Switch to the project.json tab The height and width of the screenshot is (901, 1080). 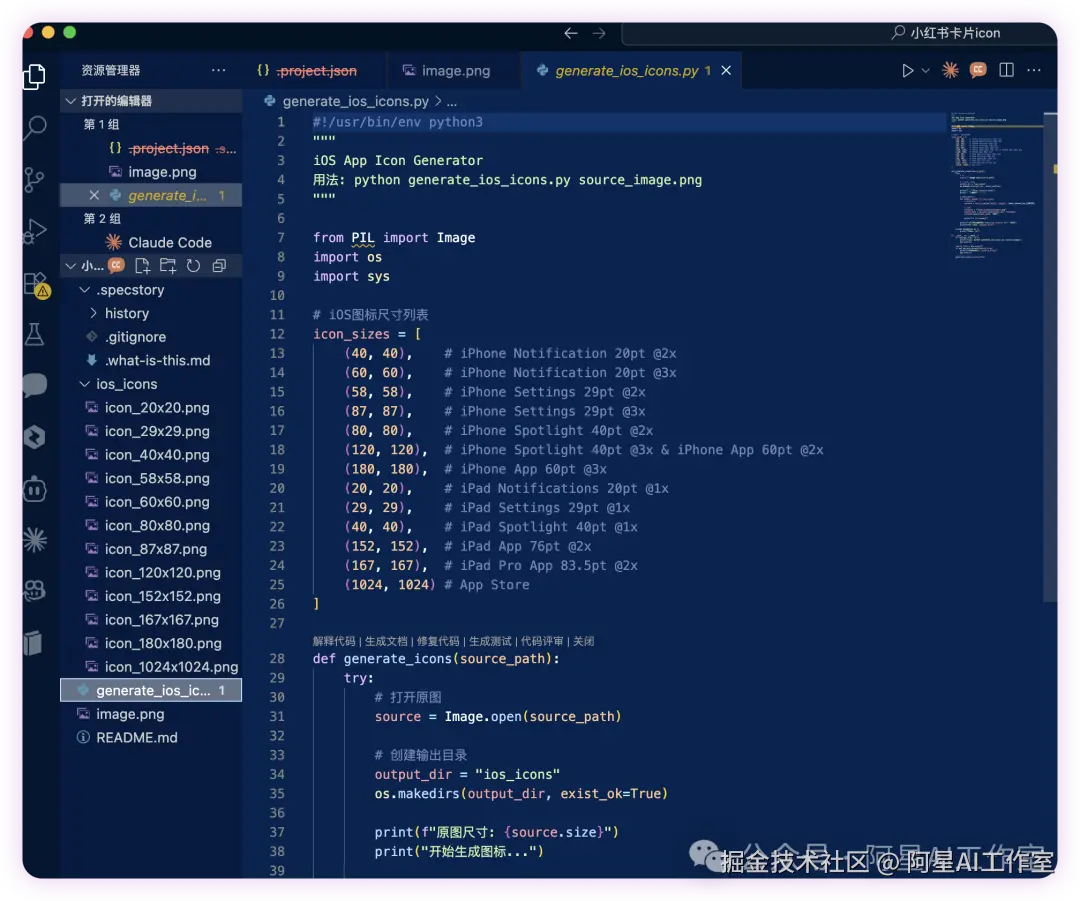316,70
